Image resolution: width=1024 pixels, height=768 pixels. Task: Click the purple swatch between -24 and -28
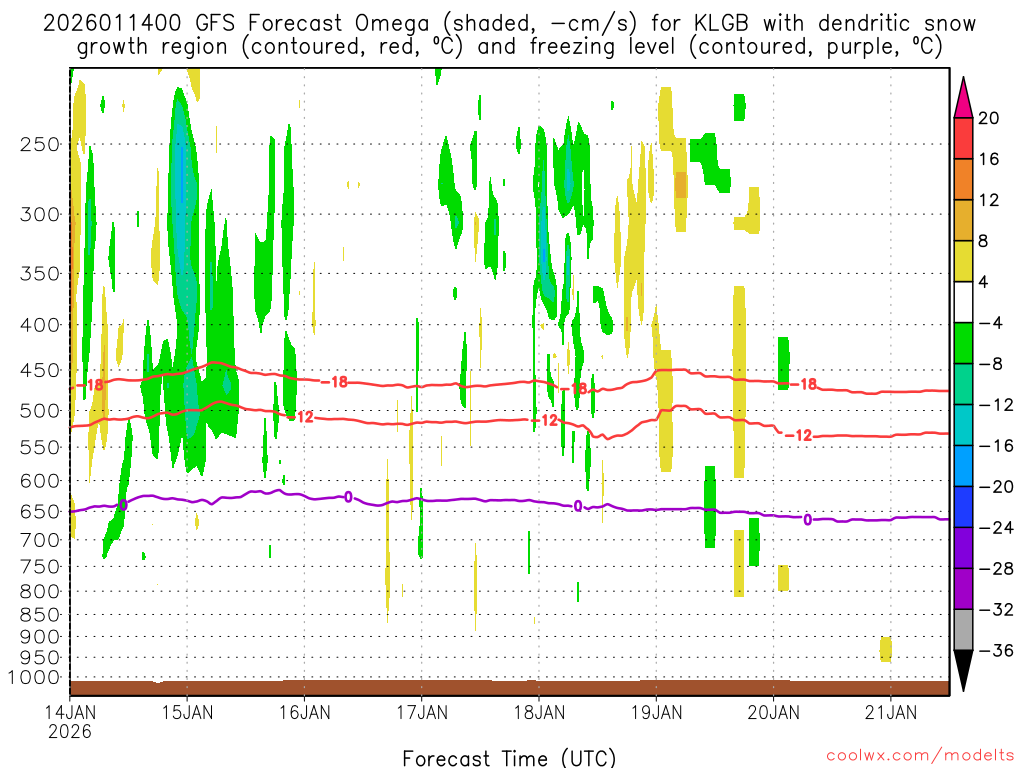point(963,548)
